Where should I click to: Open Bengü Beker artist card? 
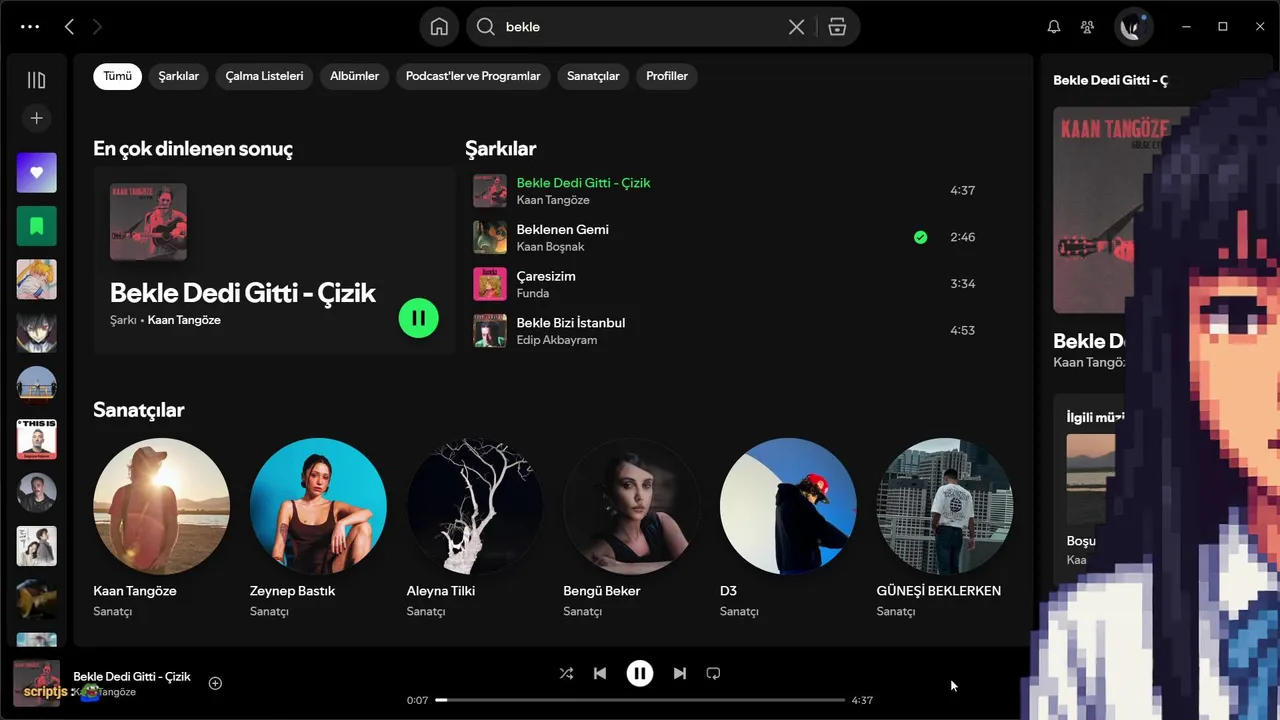(632, 530)
